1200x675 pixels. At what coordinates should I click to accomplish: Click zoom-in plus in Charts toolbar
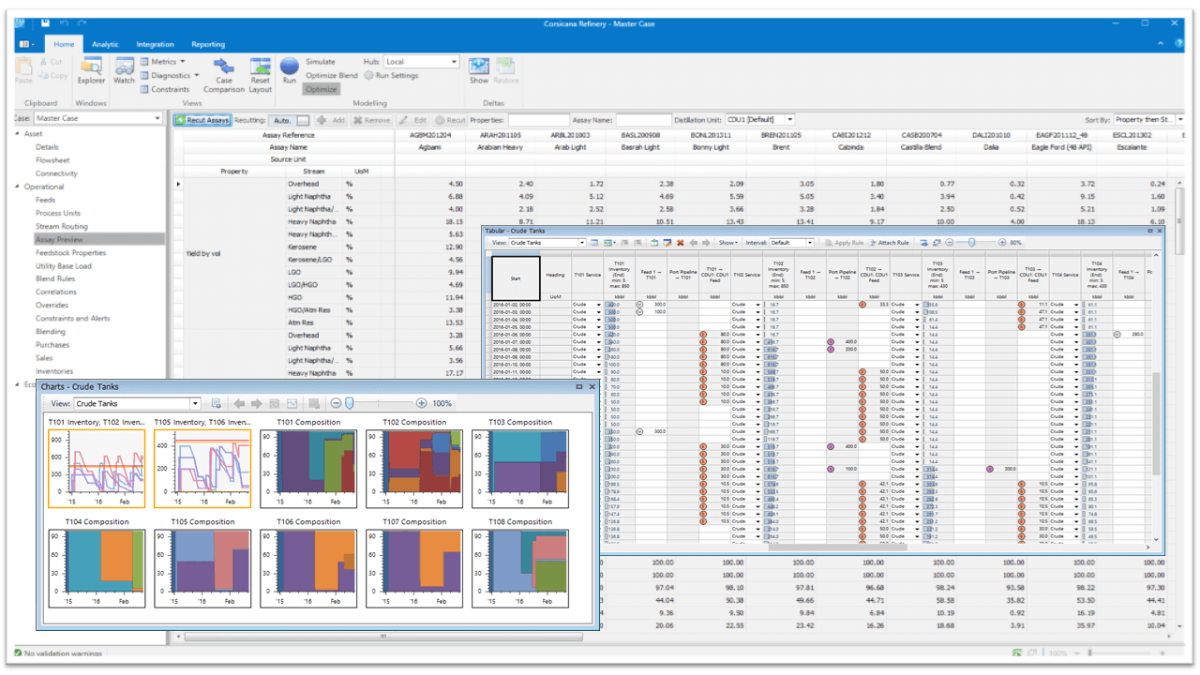(x=422, y=403)
